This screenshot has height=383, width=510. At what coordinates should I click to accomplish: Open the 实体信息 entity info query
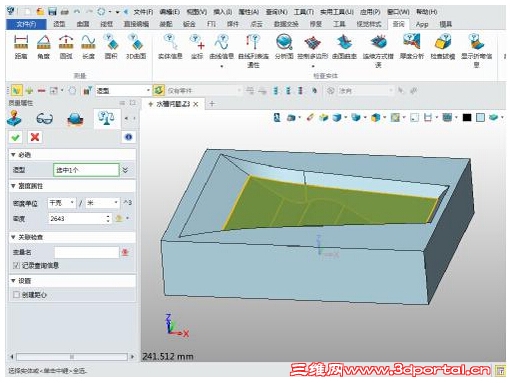click(170, 47)
